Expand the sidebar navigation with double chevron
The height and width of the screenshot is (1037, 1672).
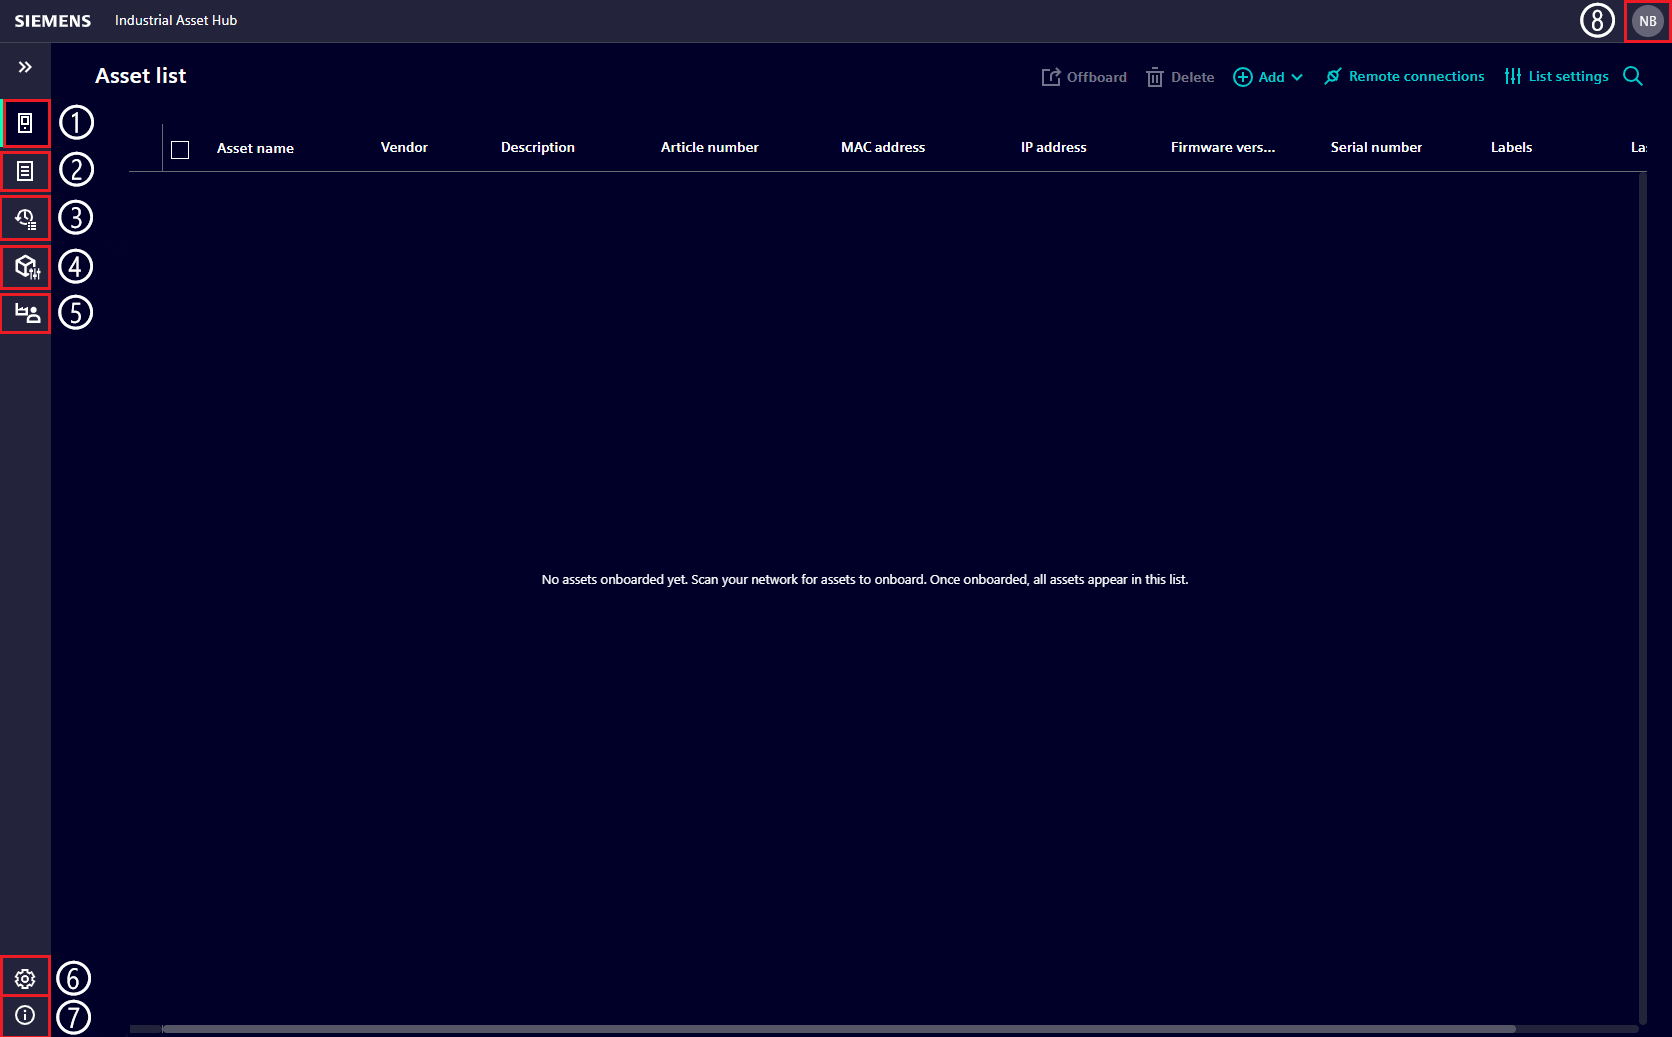point(25,67)
